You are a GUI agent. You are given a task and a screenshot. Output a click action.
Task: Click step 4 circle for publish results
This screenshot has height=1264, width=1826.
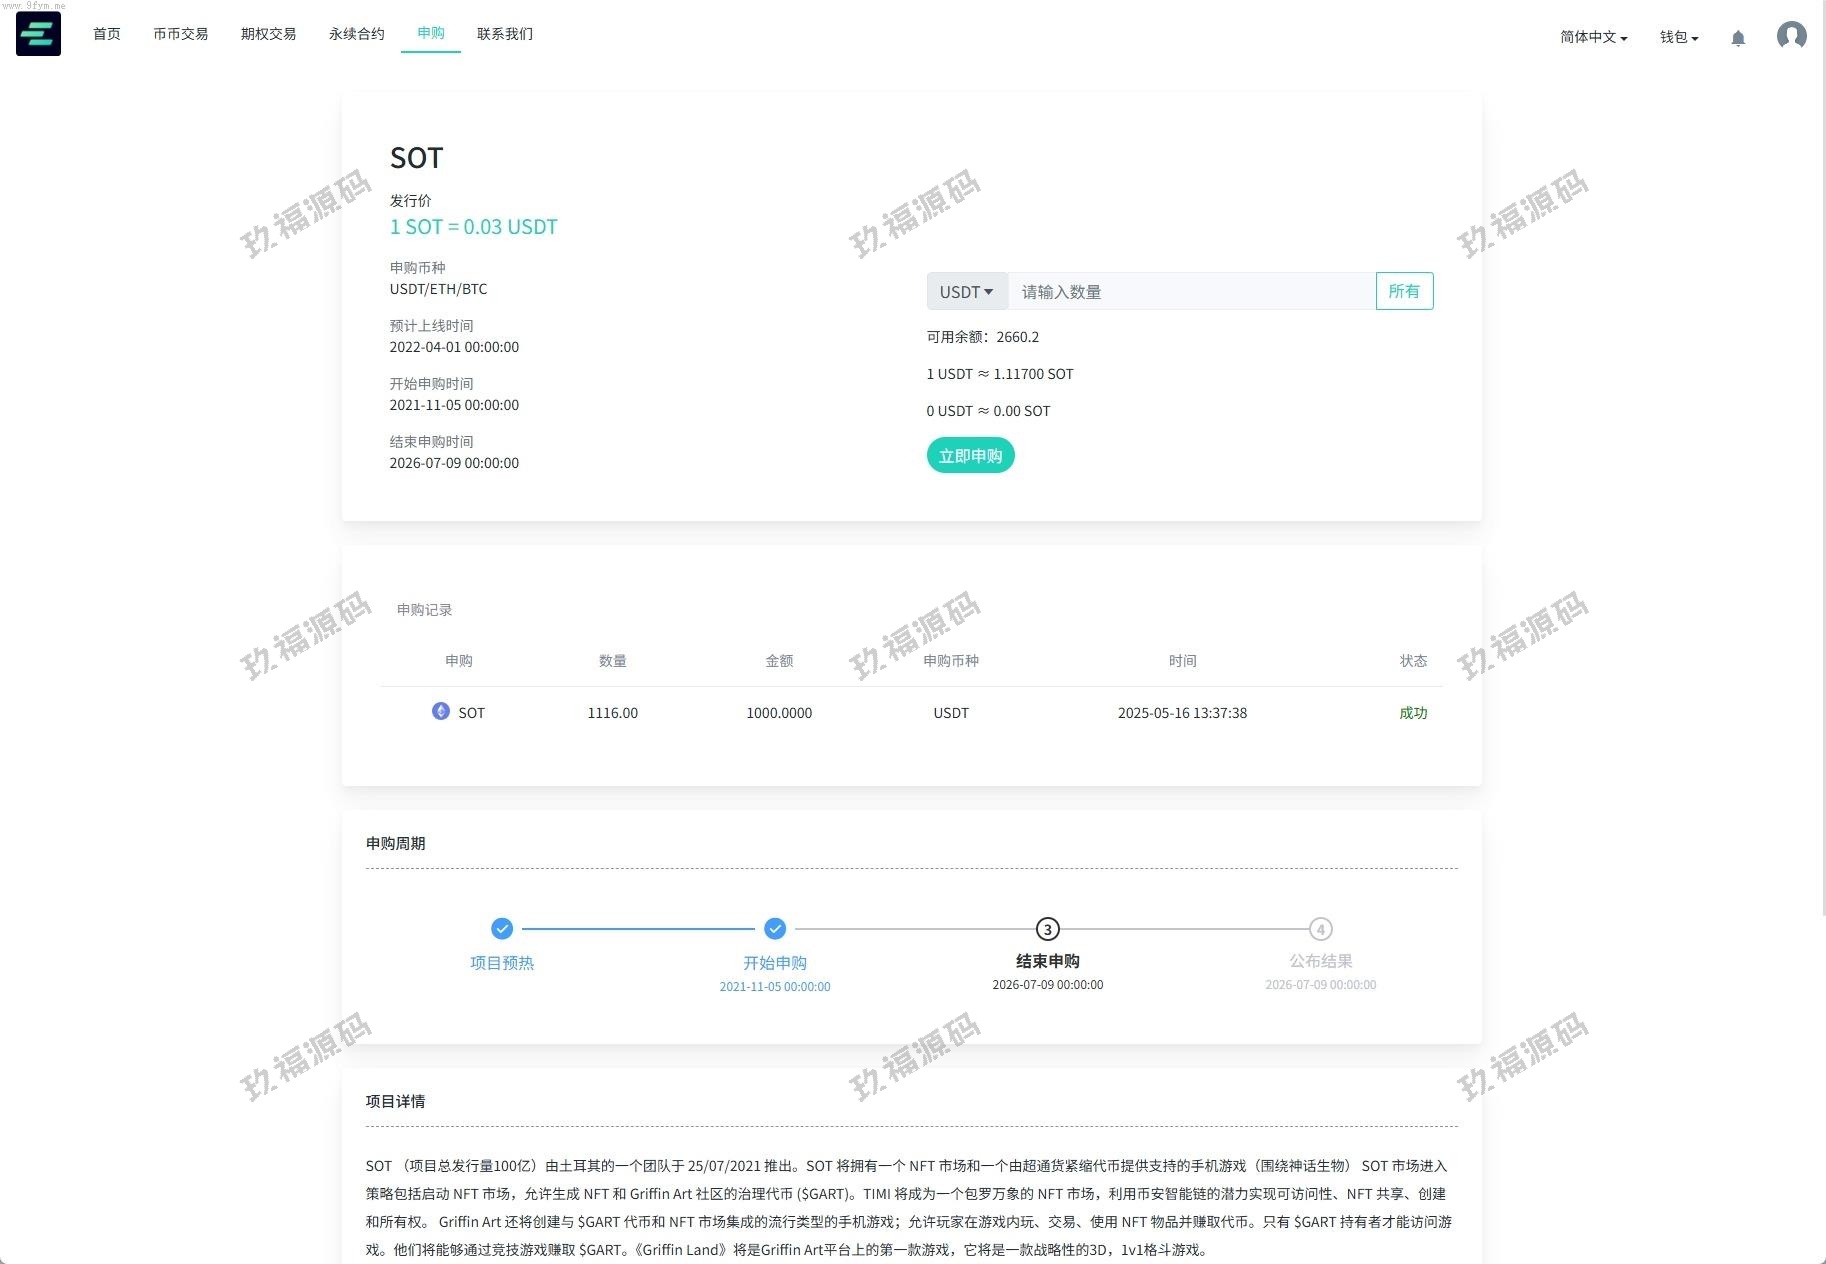click(1320, 929)
